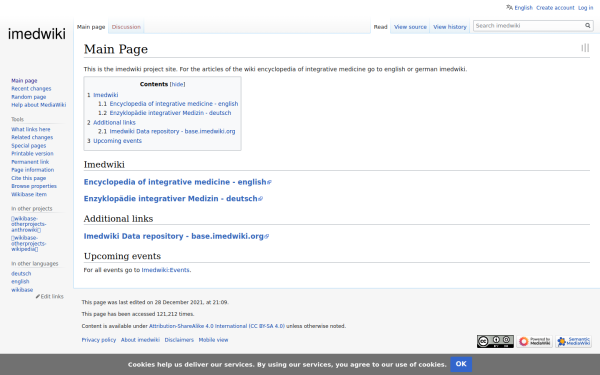Open the View history tab
The width and height of the screenshot is (600, 375).
click(450, 27)
